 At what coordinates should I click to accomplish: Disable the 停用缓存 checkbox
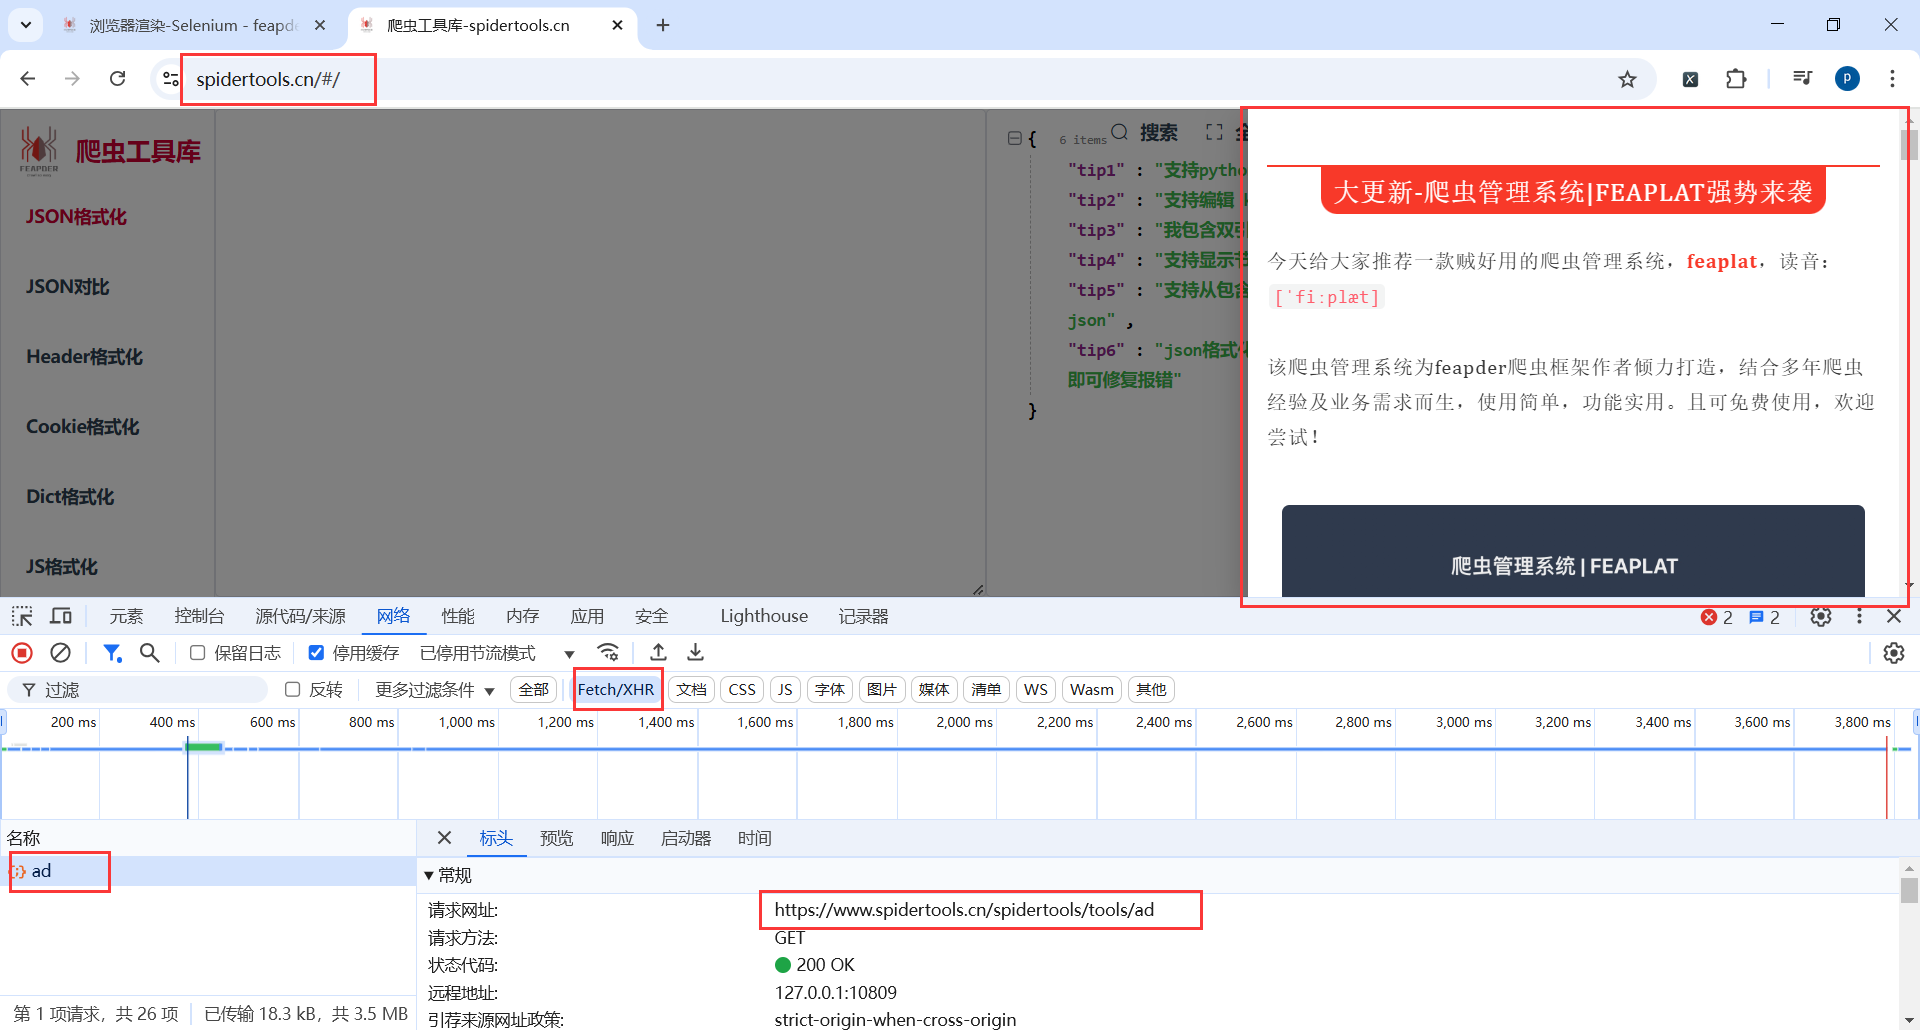tap(316, 652)
